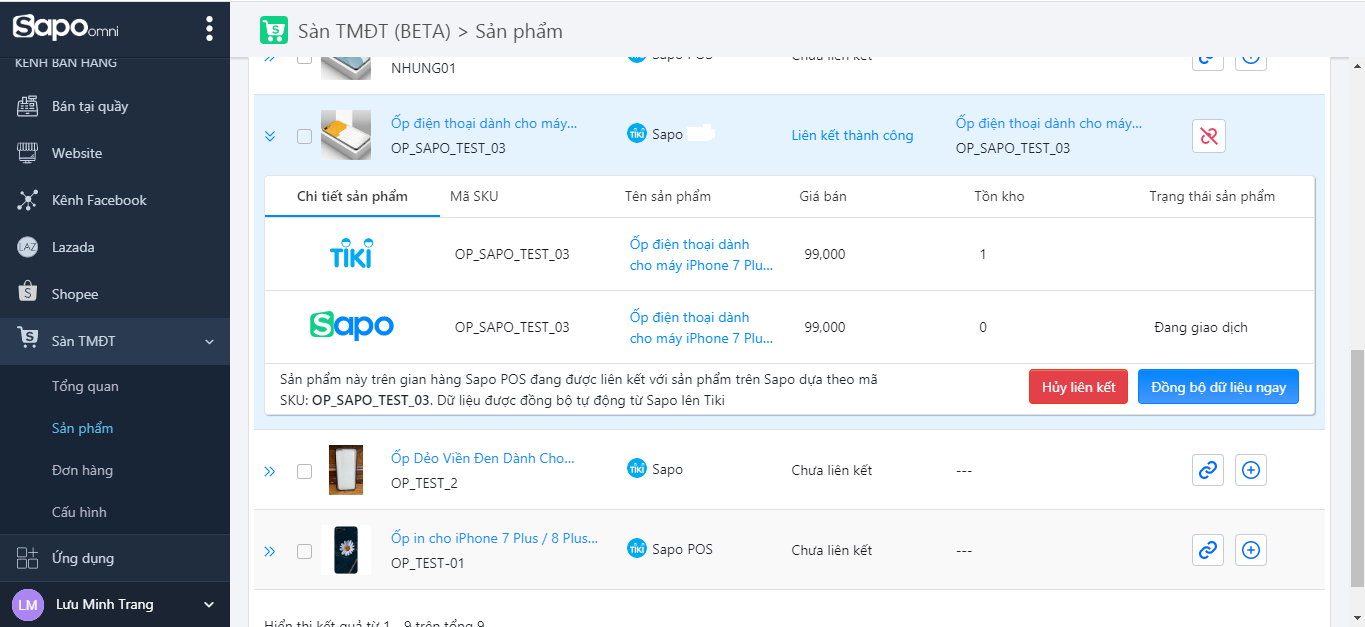Open the Shopee channel in sidebar
This screenshot has height=627, width=1365.
tap(75, 294)
